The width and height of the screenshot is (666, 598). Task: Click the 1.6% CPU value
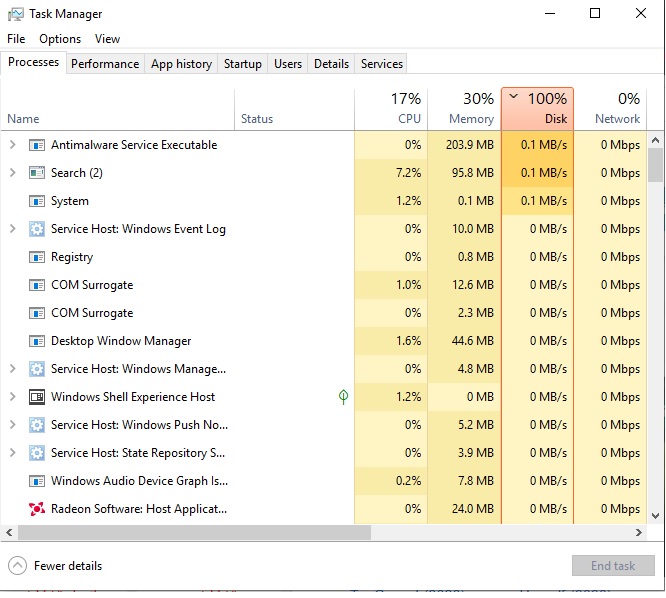[408, 341]
